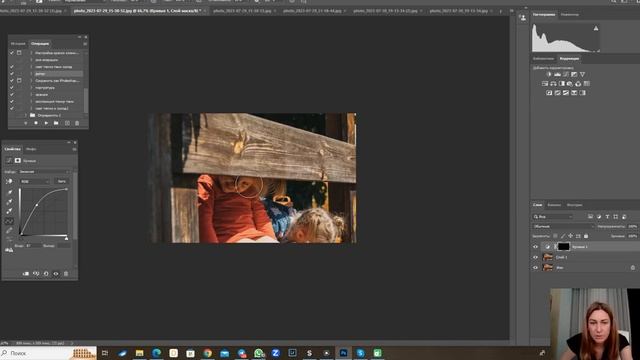The width and height of the screenshot is (640, 360).
Task: Create a new action set folder
Action: coord(56,123)
